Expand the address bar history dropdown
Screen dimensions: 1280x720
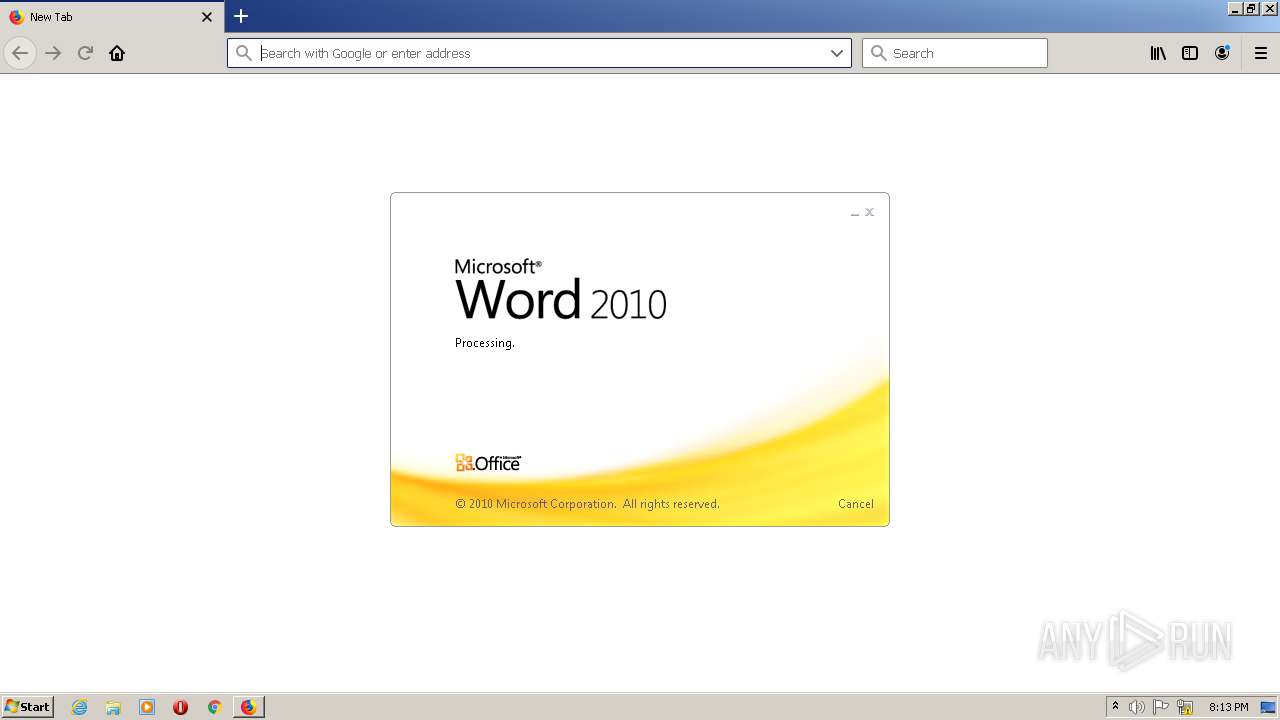click(837, 53)
